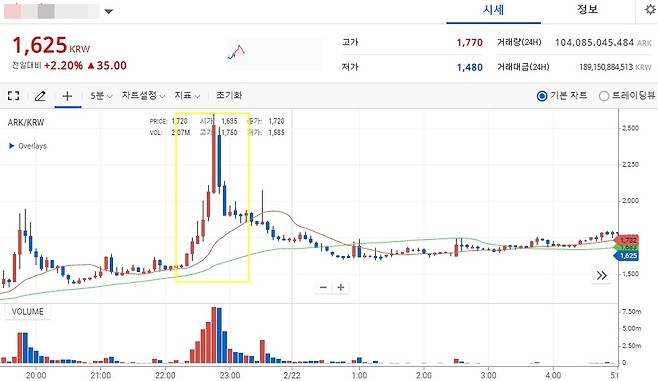
Task: Toggle fullscreen chart mode icon
Action: coord(13,96)
